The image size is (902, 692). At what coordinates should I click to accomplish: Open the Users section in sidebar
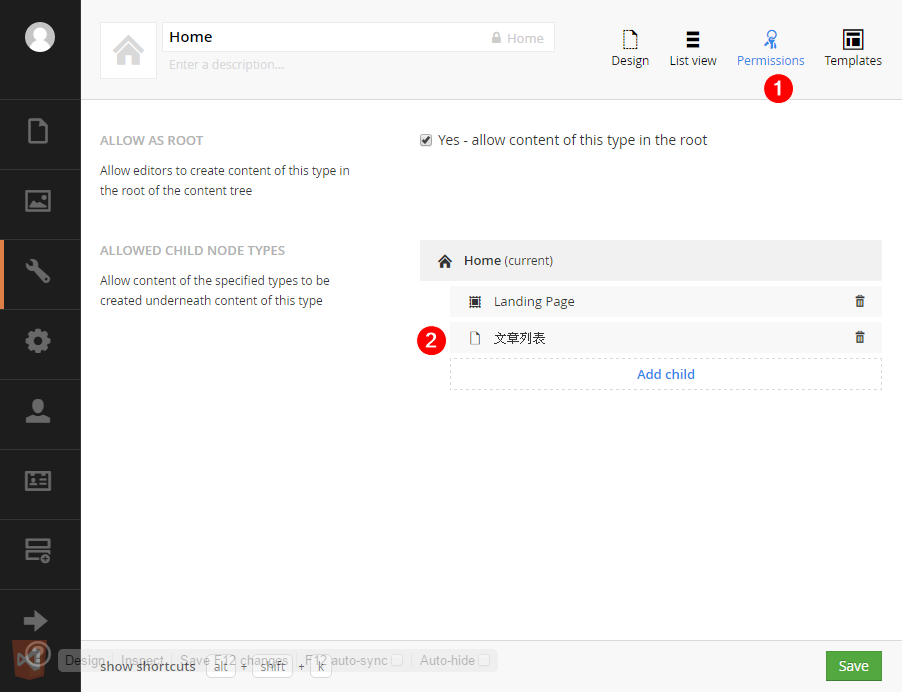[x=38, y=411]
